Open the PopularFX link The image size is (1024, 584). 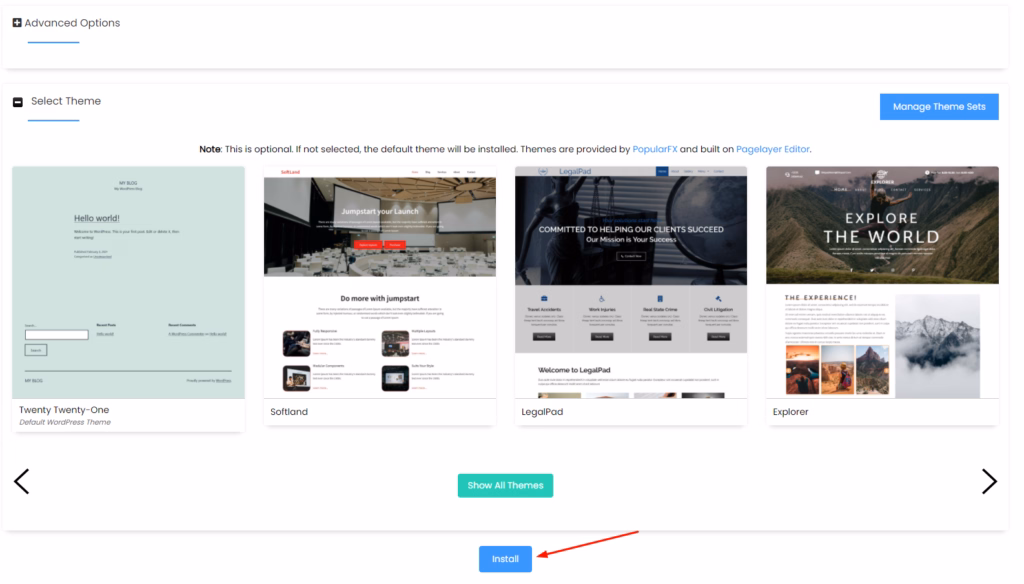[x=654, y=149]
